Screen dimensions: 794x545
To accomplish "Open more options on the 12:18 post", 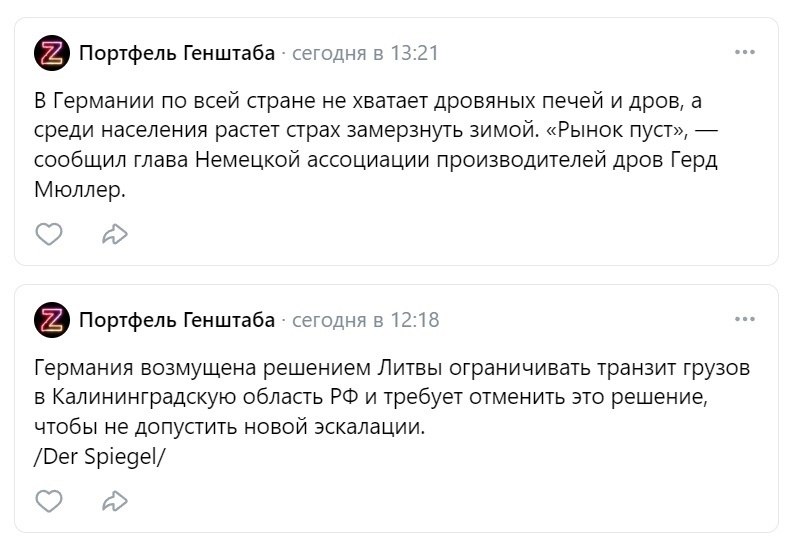I will pyautogui.click(x=745, y=319).
